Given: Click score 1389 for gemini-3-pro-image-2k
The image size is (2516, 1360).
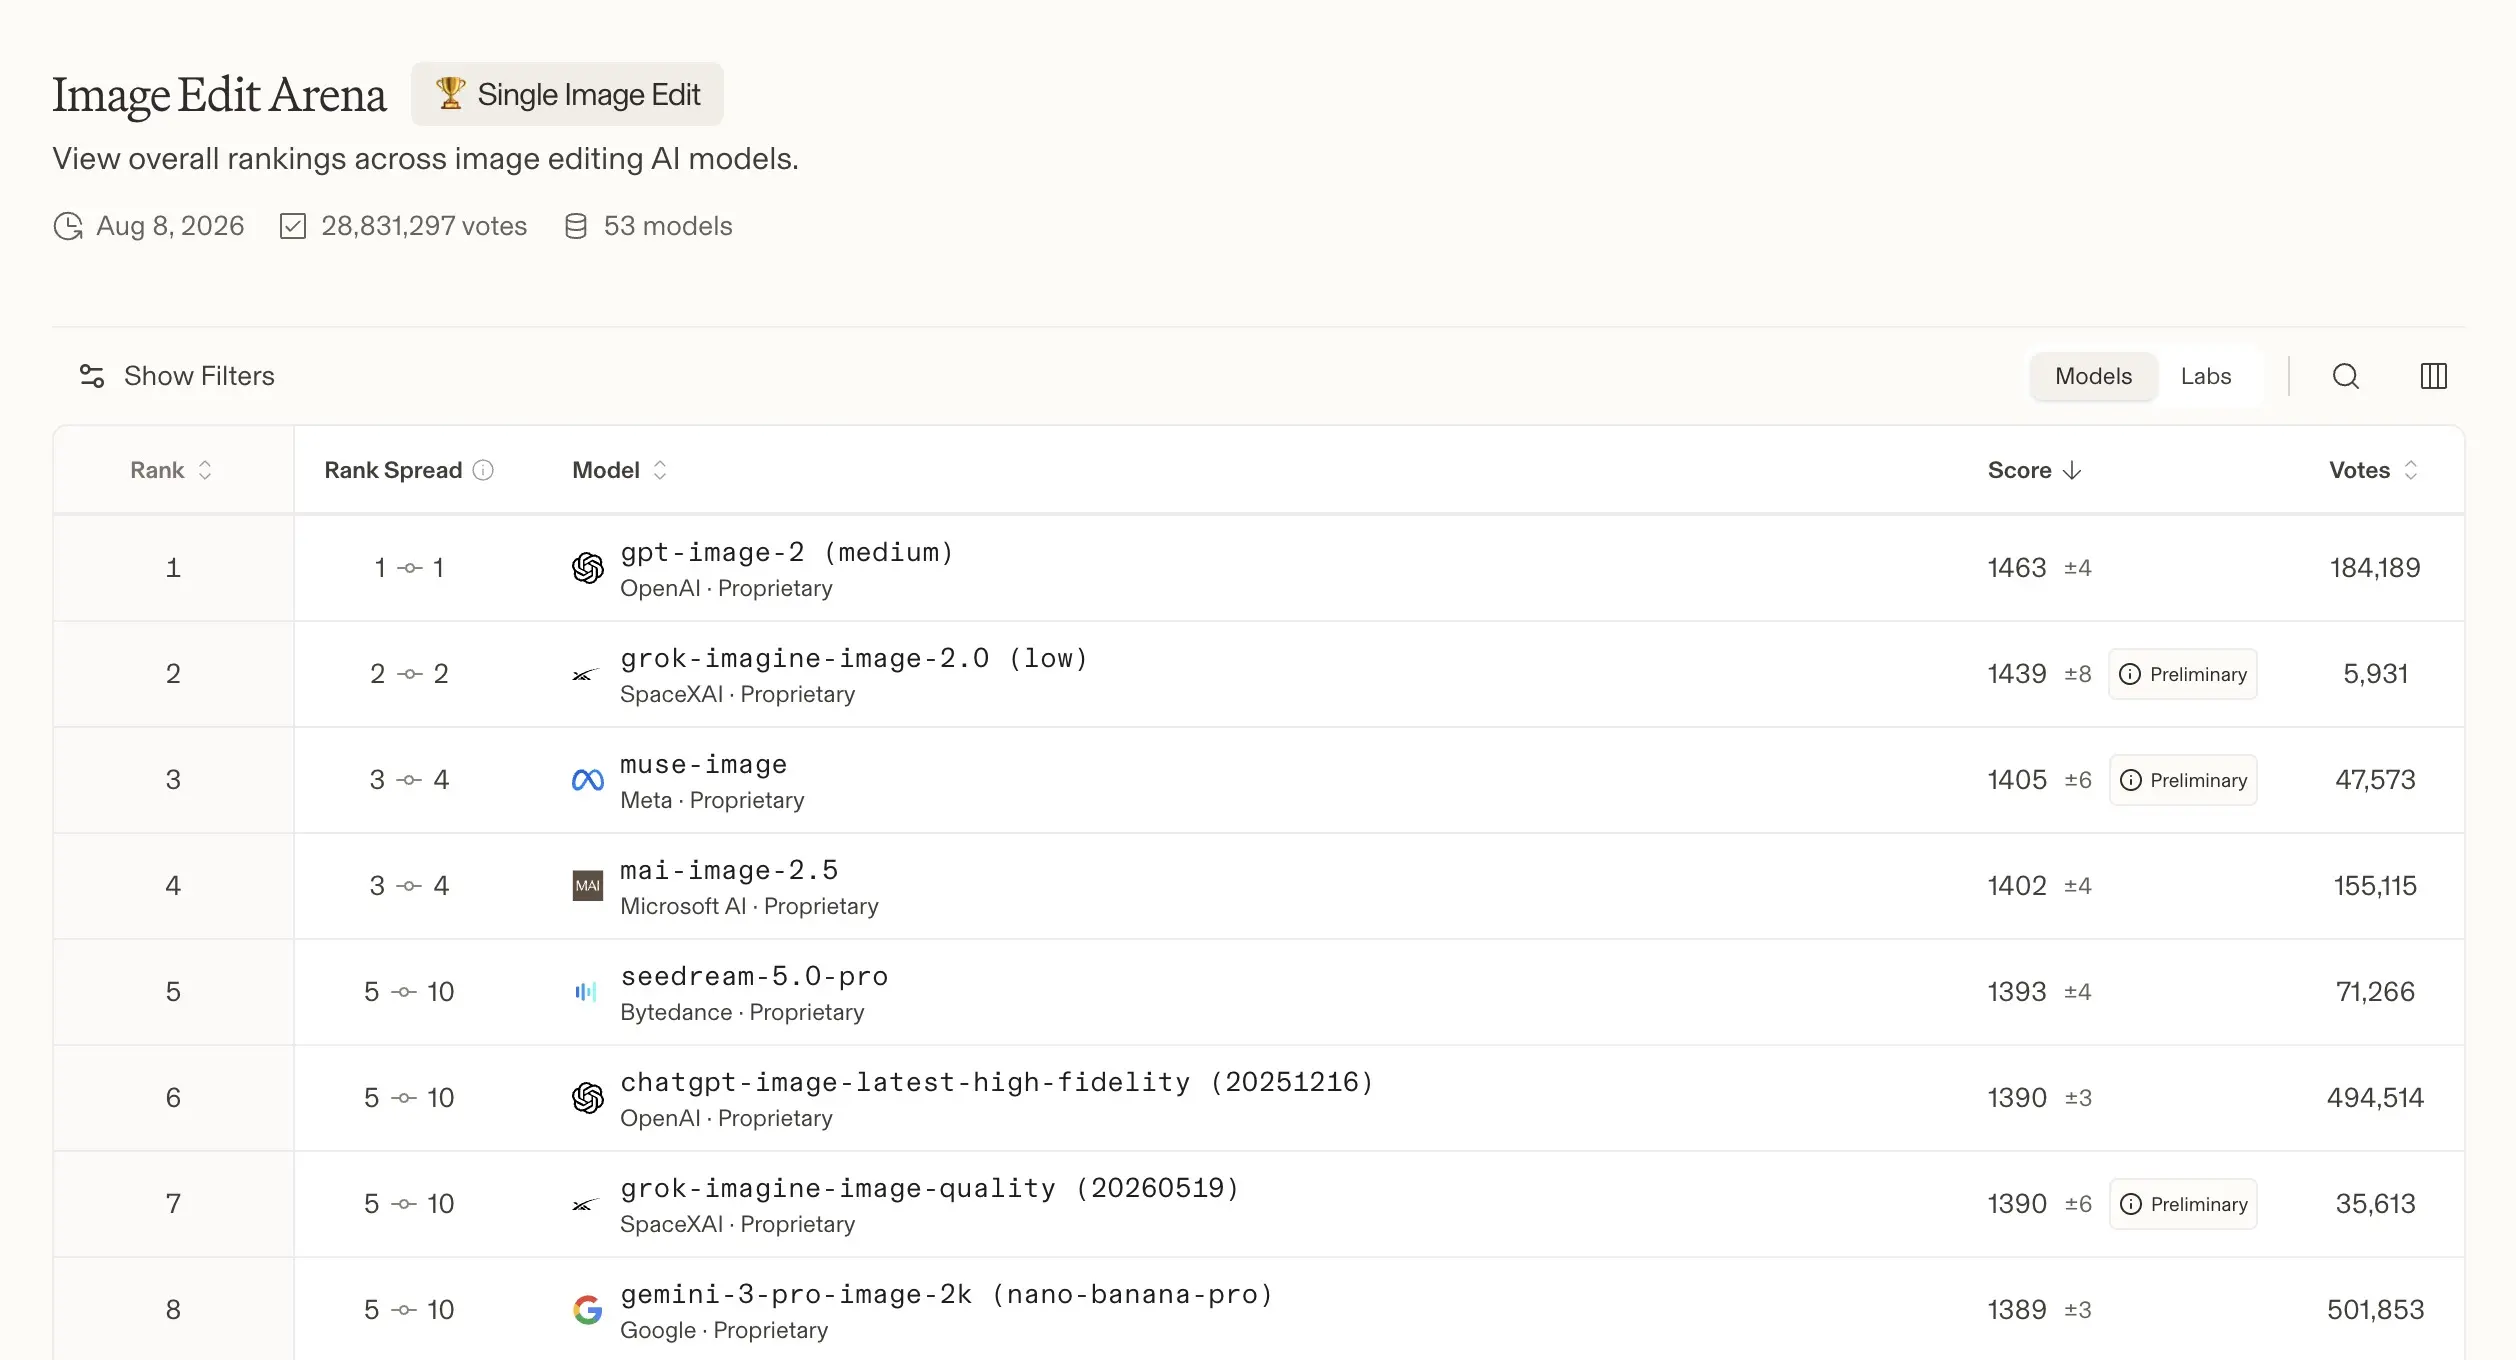Looking at the screenshot, I should 2017,1310.
